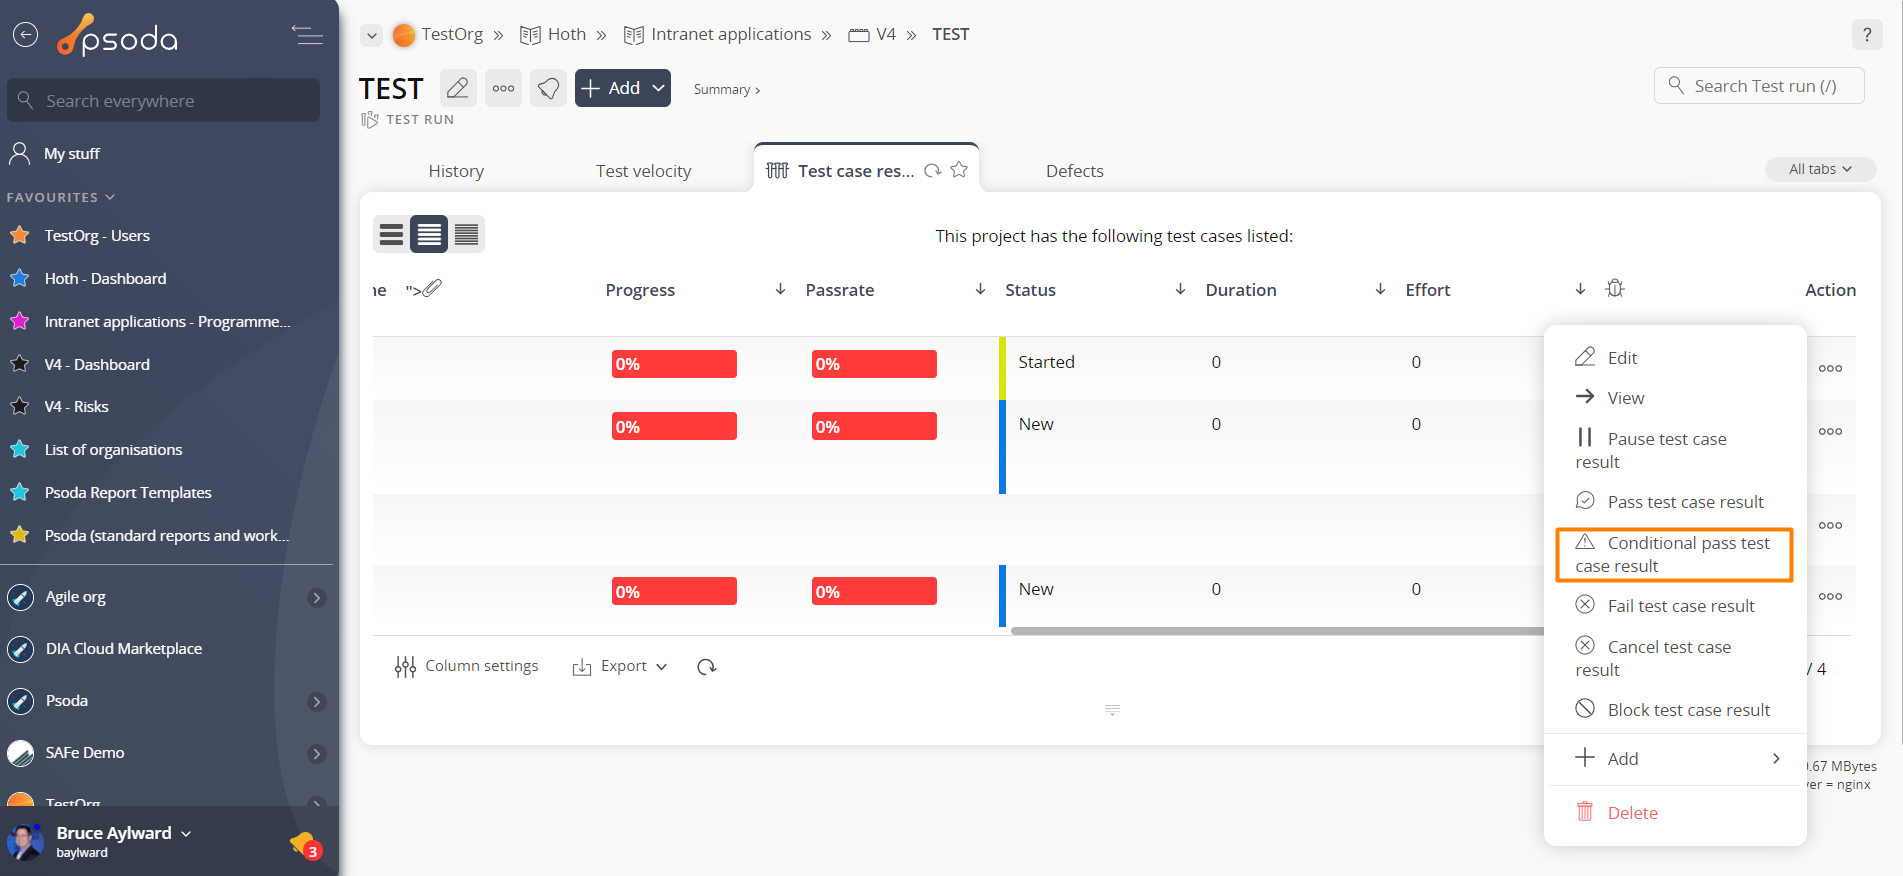Open actions menu for the last New row

pos(1830,596)
